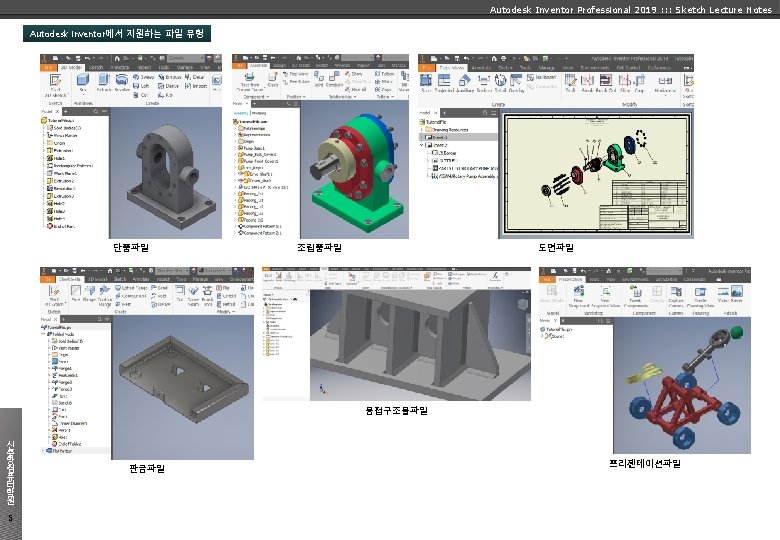Insert a Base view in drawing window
This screenshot has width=780, height=540.
(x=426, y=83)
